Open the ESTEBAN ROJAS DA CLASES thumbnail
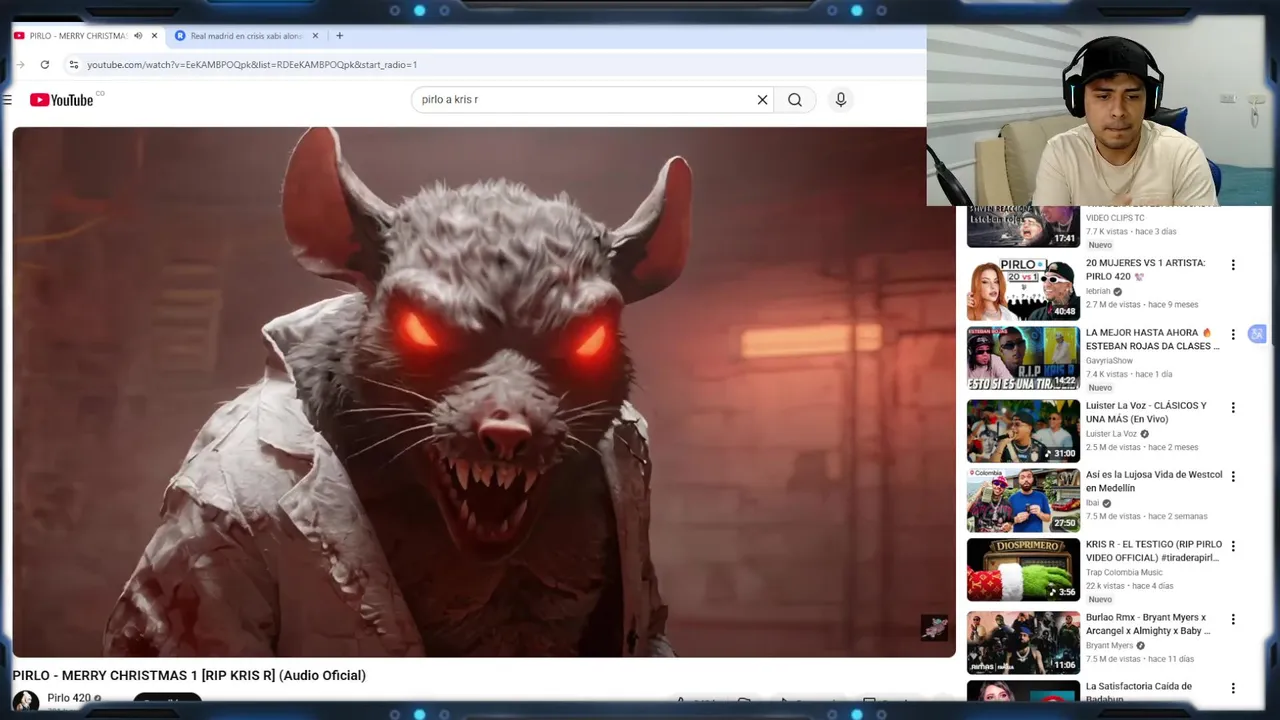This screenshot has width=1280, height=720. click(x=1023, y=358)
